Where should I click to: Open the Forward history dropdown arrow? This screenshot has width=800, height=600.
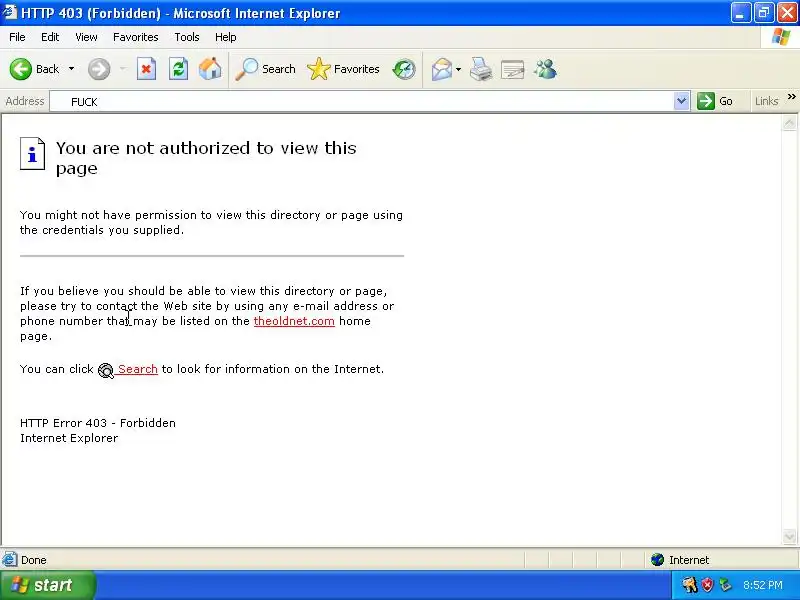(122, 69)
